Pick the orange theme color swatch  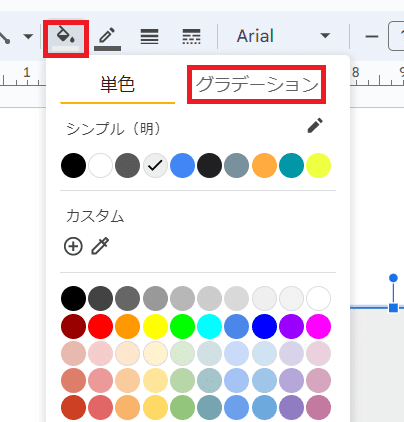(x=264, y=165)
